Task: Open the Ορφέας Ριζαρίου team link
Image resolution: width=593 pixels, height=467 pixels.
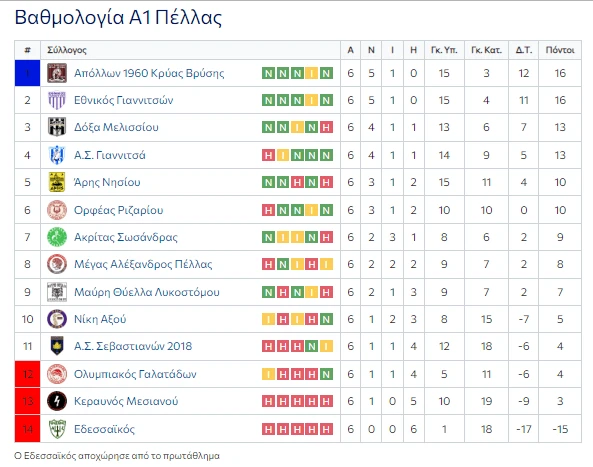Action: coord(118,210)
